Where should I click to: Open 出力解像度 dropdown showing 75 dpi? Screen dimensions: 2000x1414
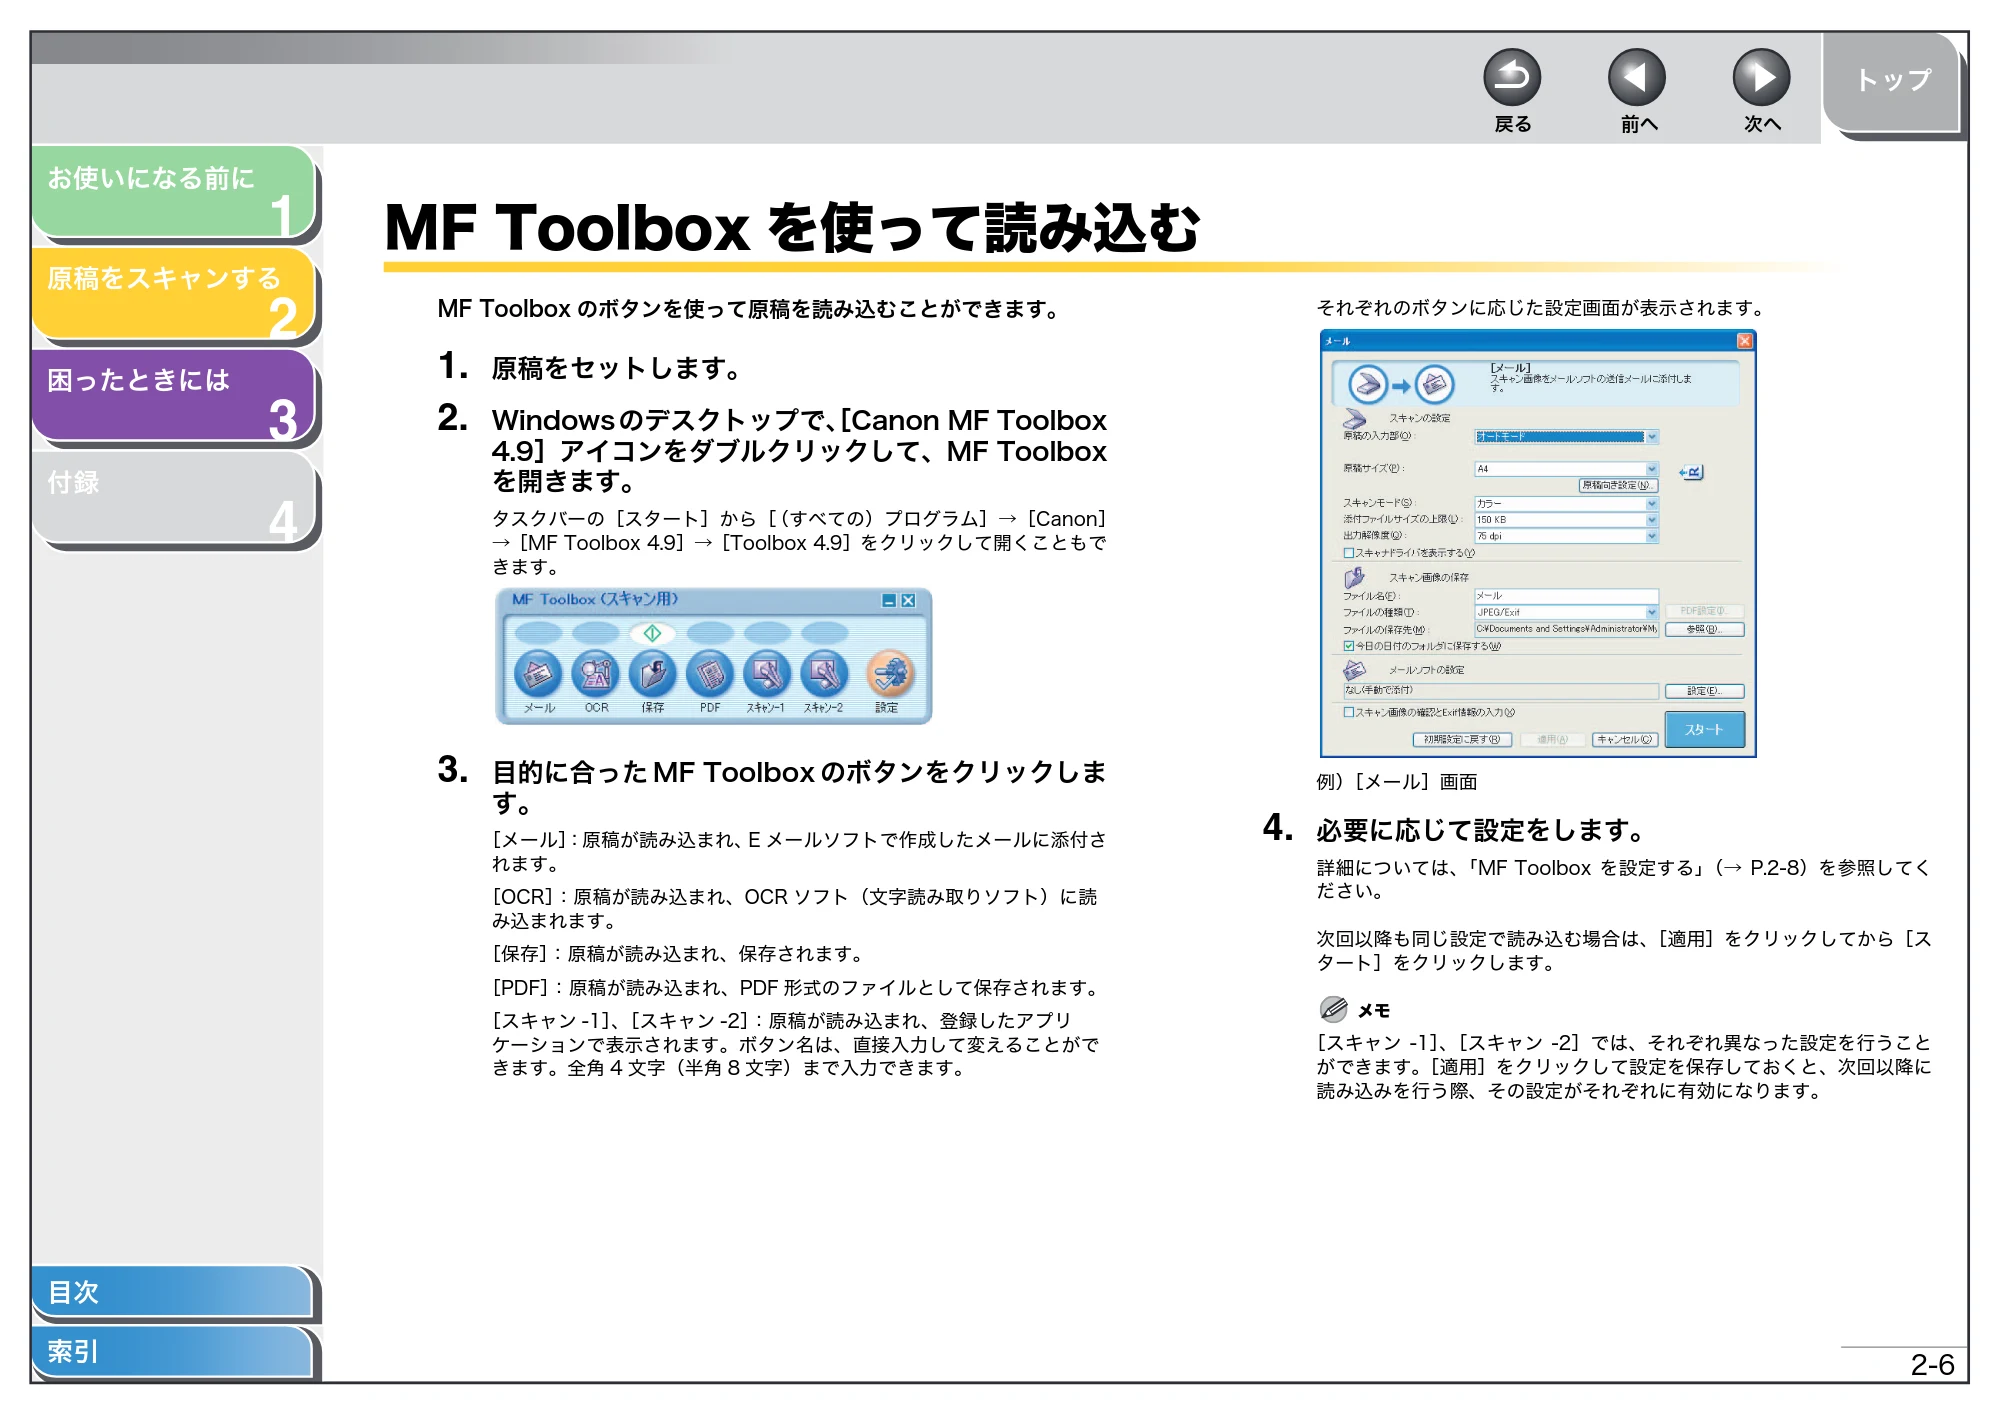click(x=1566, y=537)
